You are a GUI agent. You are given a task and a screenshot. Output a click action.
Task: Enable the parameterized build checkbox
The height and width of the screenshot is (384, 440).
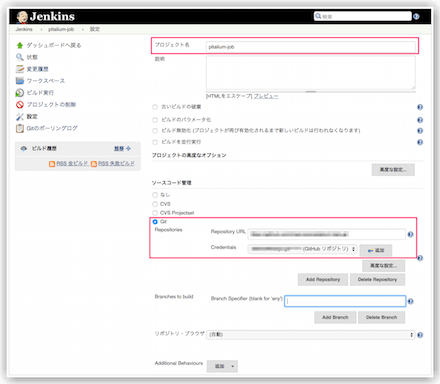point(155,120)
